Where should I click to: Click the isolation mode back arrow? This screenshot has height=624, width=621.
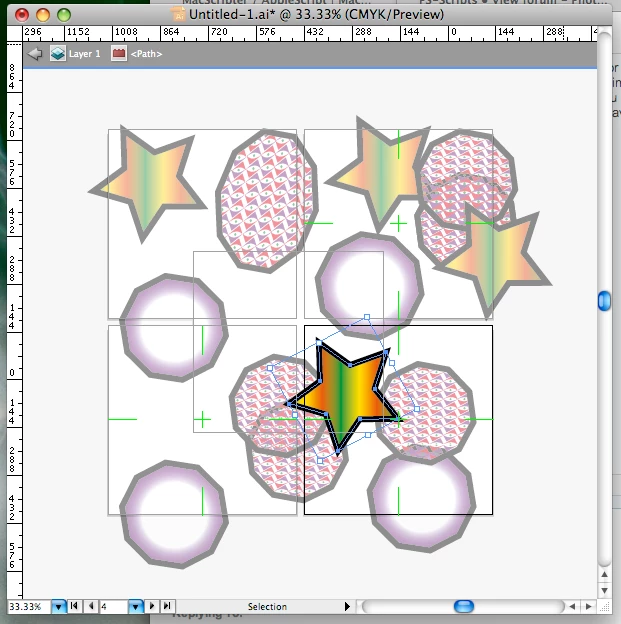(x=35, y=54)
